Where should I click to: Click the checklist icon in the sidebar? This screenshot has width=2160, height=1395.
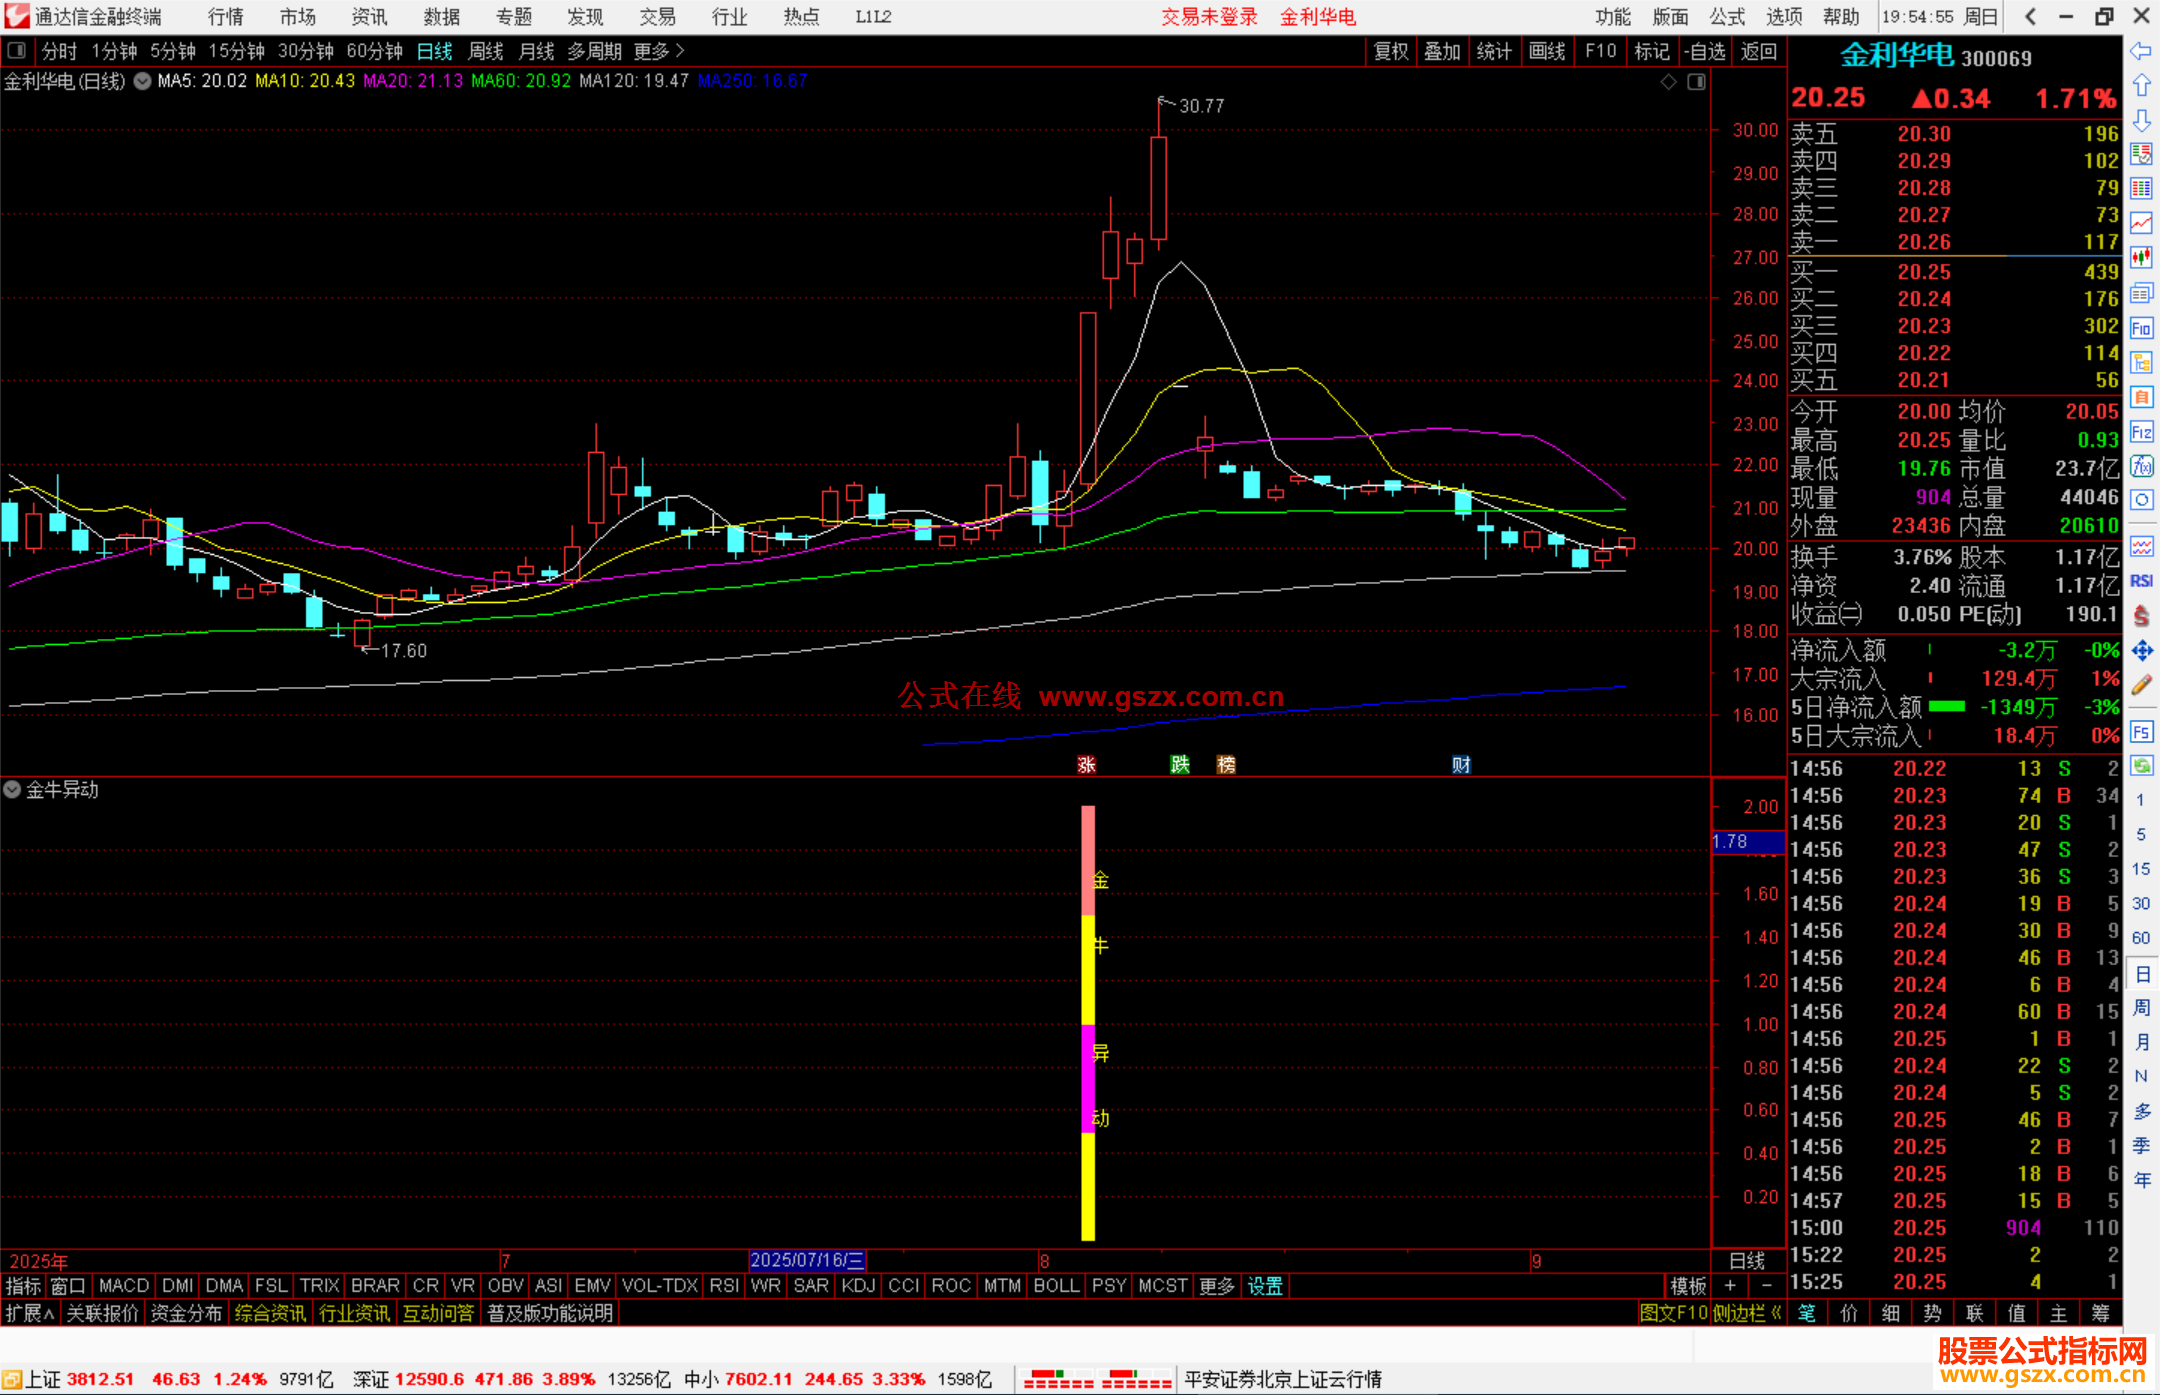(2141, 154)
